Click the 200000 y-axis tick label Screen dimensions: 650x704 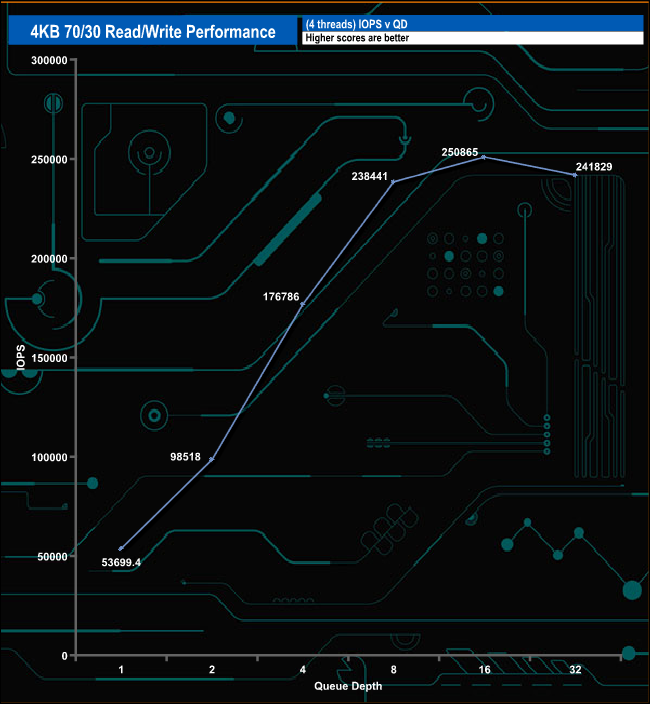[x=49, y=259]
